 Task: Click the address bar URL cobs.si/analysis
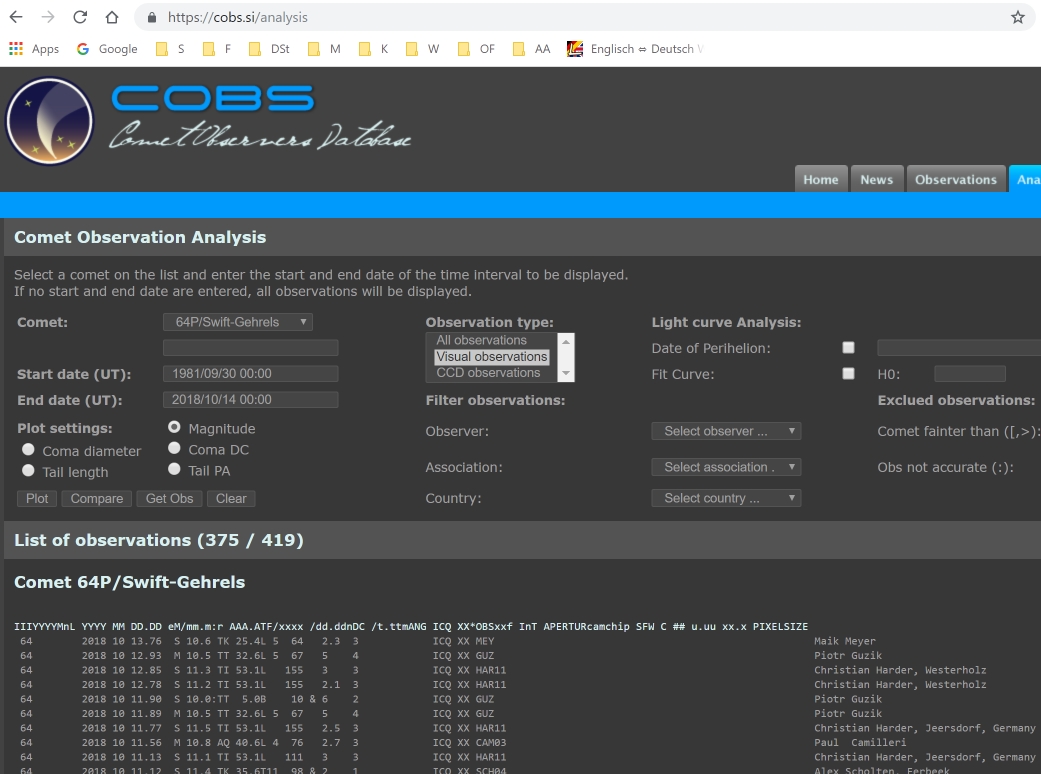click(238, 17)
